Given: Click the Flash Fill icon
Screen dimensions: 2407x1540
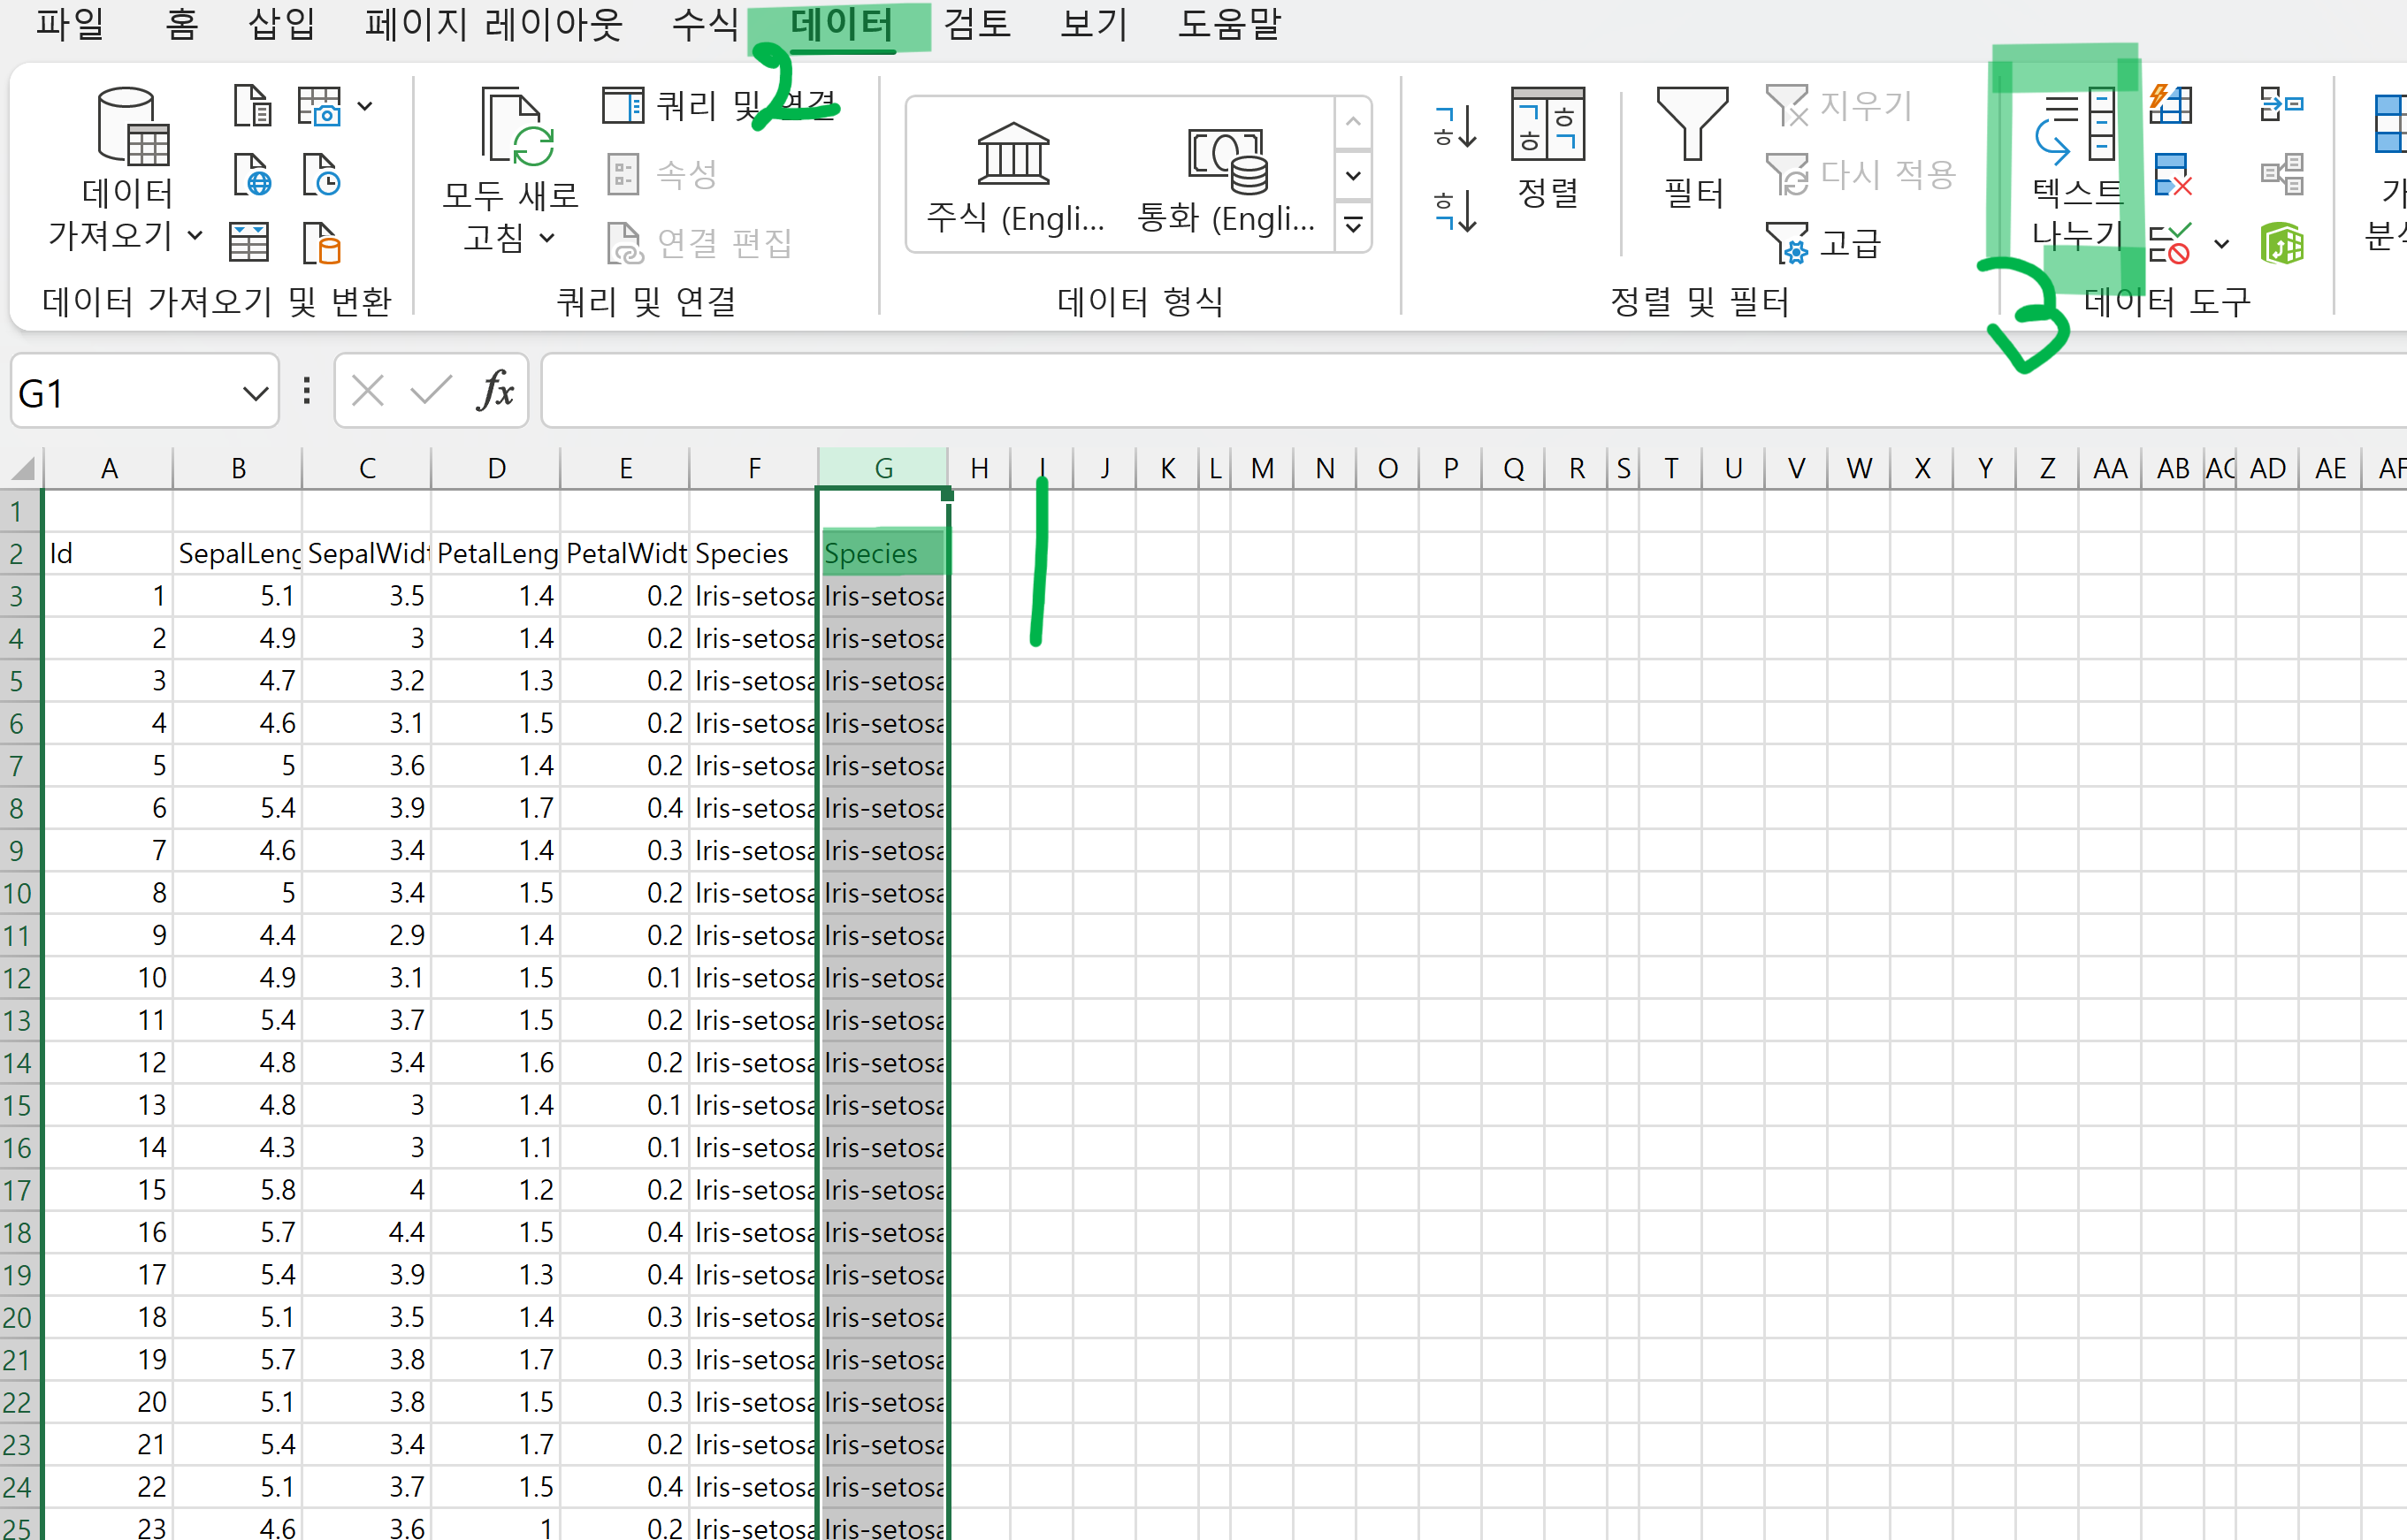Looking at the screenshot, I should [x=2171, y=105].
